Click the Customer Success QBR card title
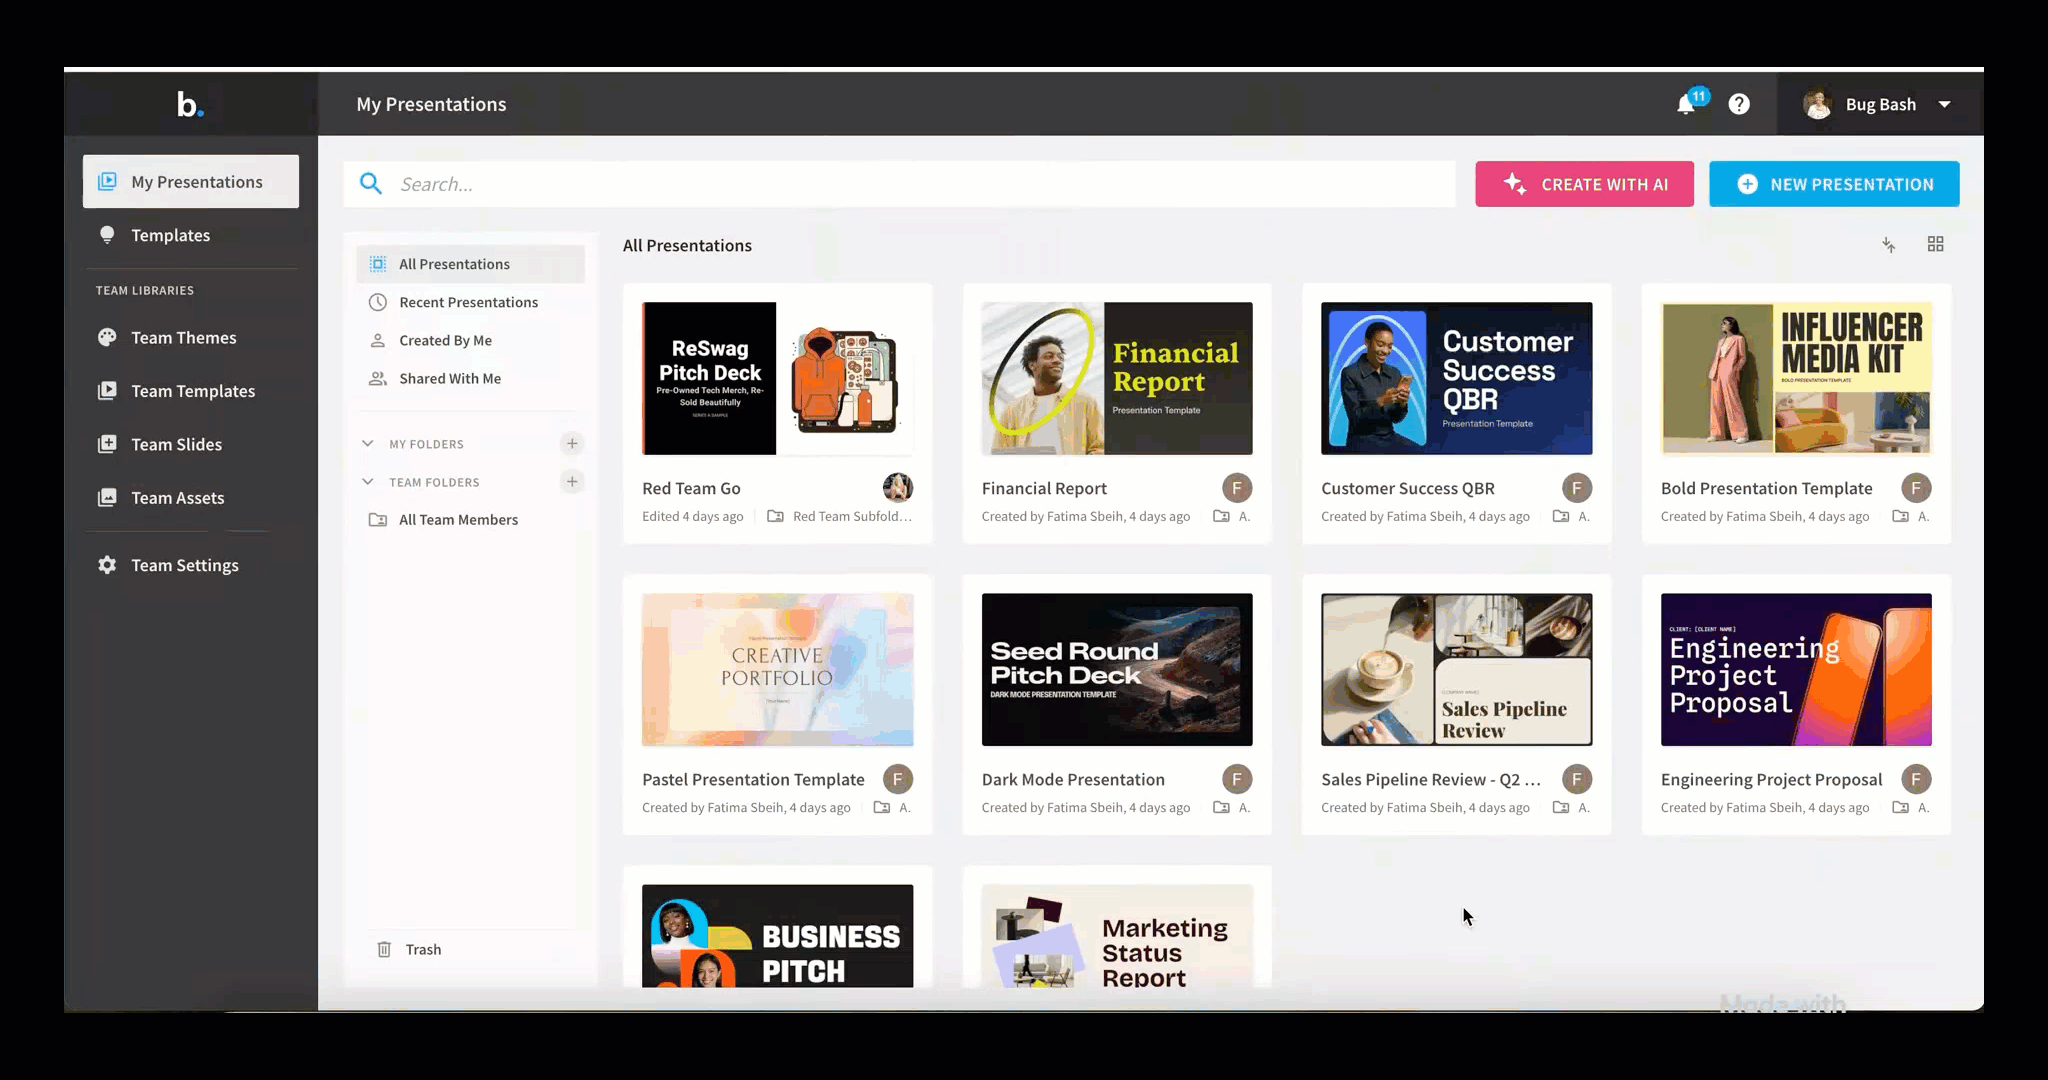 click(x=1408, y=488)
